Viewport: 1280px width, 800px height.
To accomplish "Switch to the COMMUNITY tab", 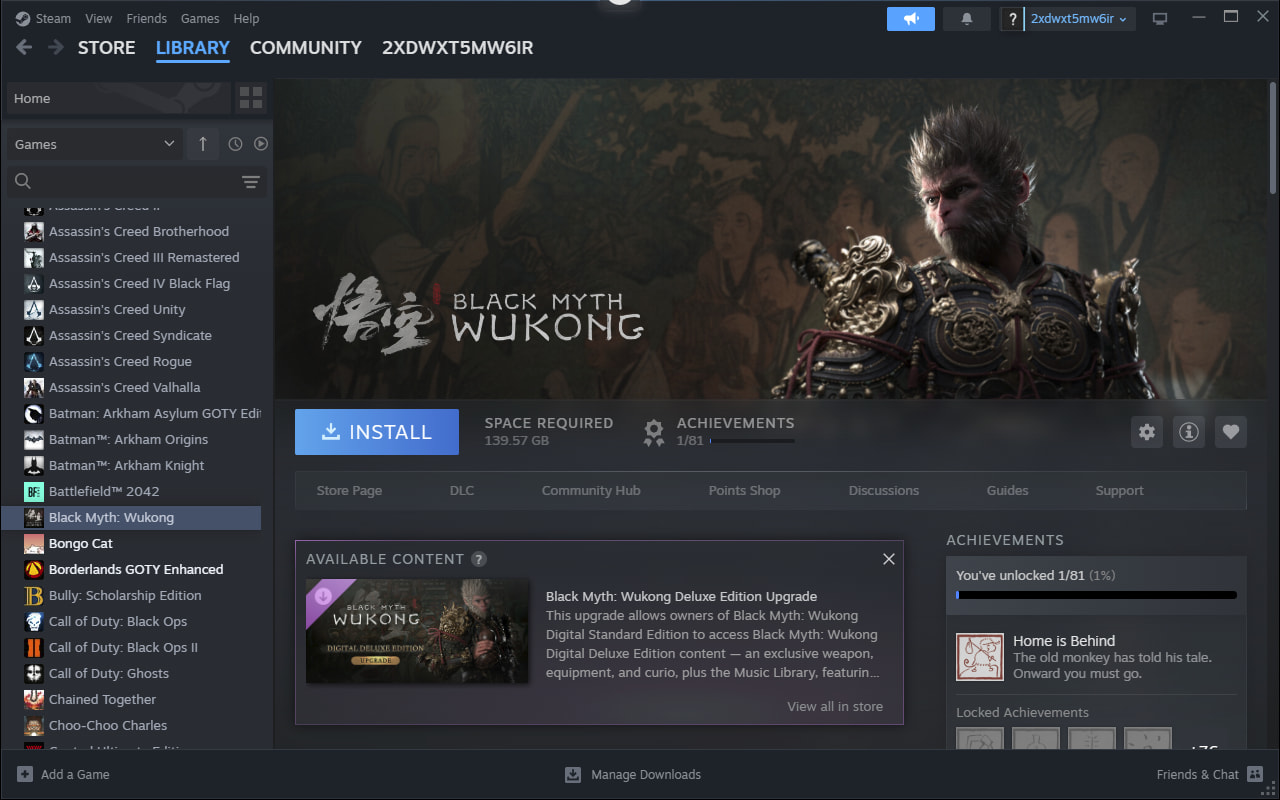I will pos(306,47).
